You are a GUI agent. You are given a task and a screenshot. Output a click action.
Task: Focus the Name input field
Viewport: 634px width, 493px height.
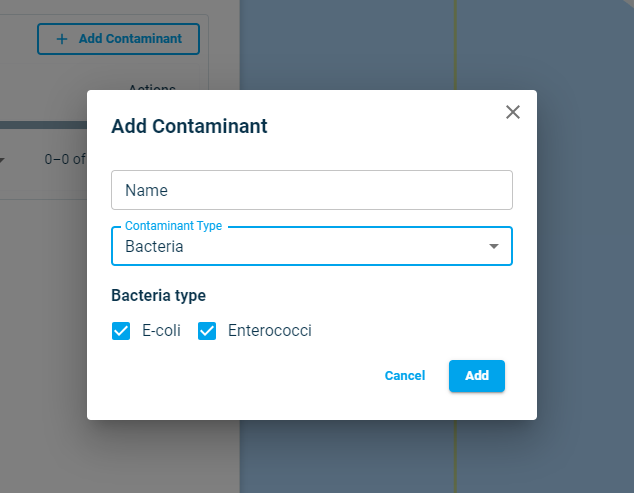311,190
